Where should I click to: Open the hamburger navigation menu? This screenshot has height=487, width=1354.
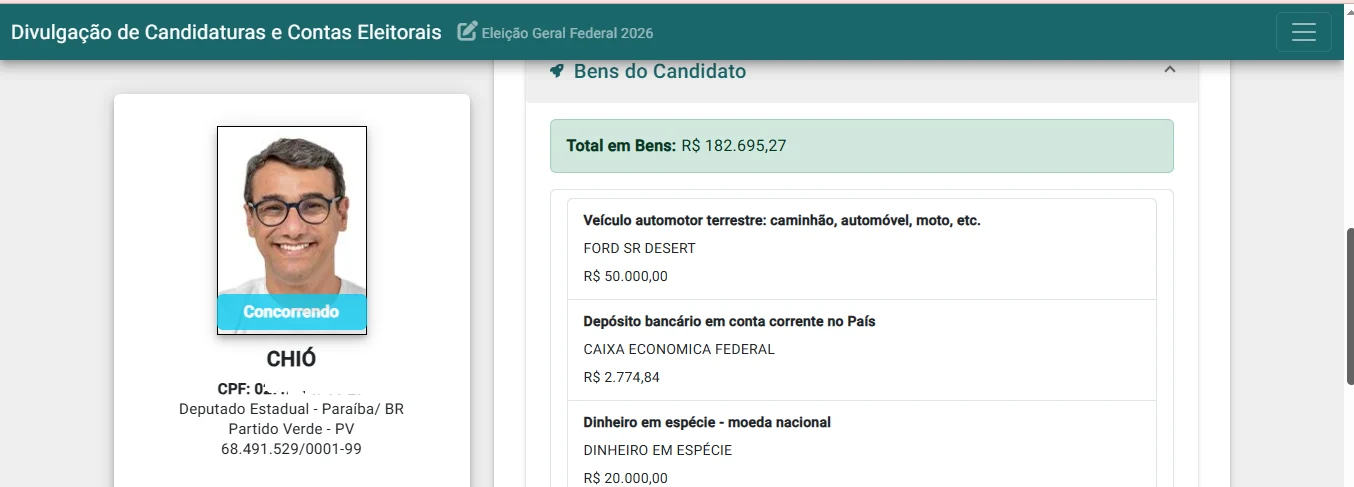pyautogui.click(x=1303, y=32)
